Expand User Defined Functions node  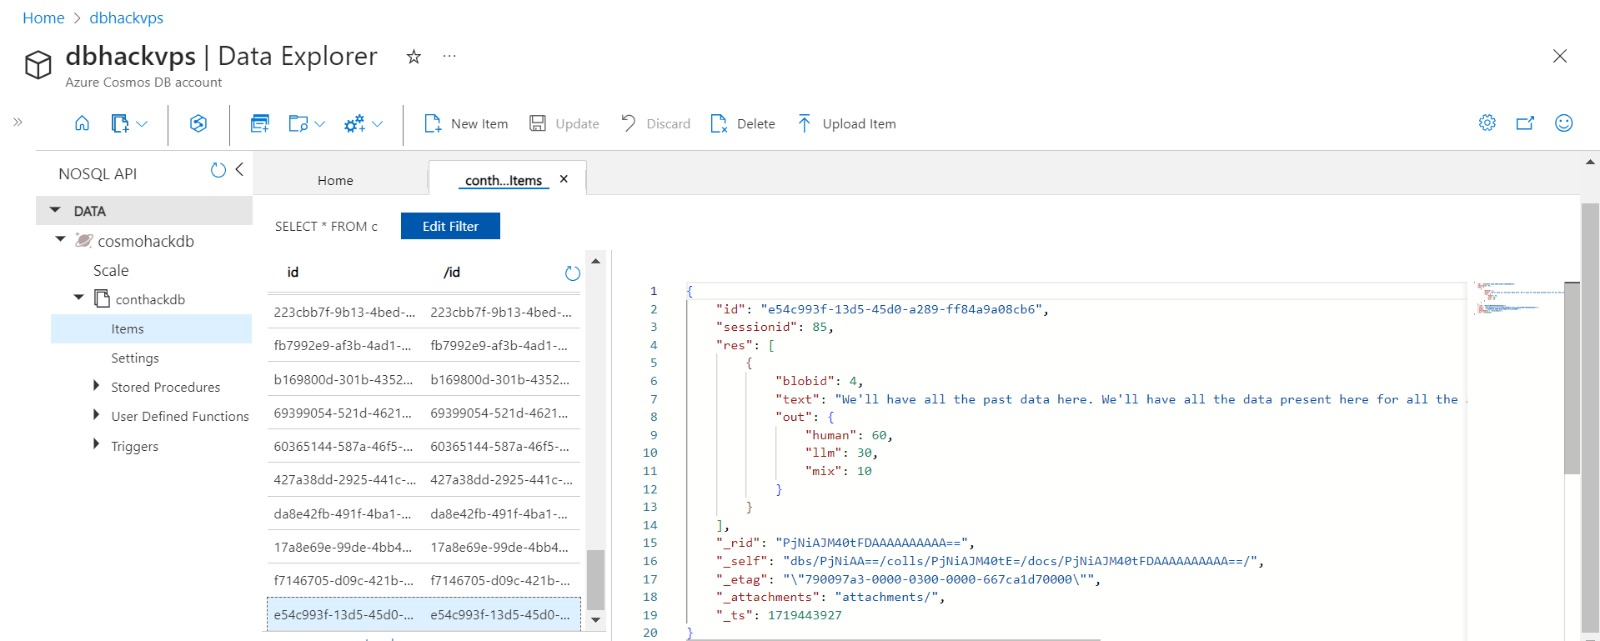(96, 415)
